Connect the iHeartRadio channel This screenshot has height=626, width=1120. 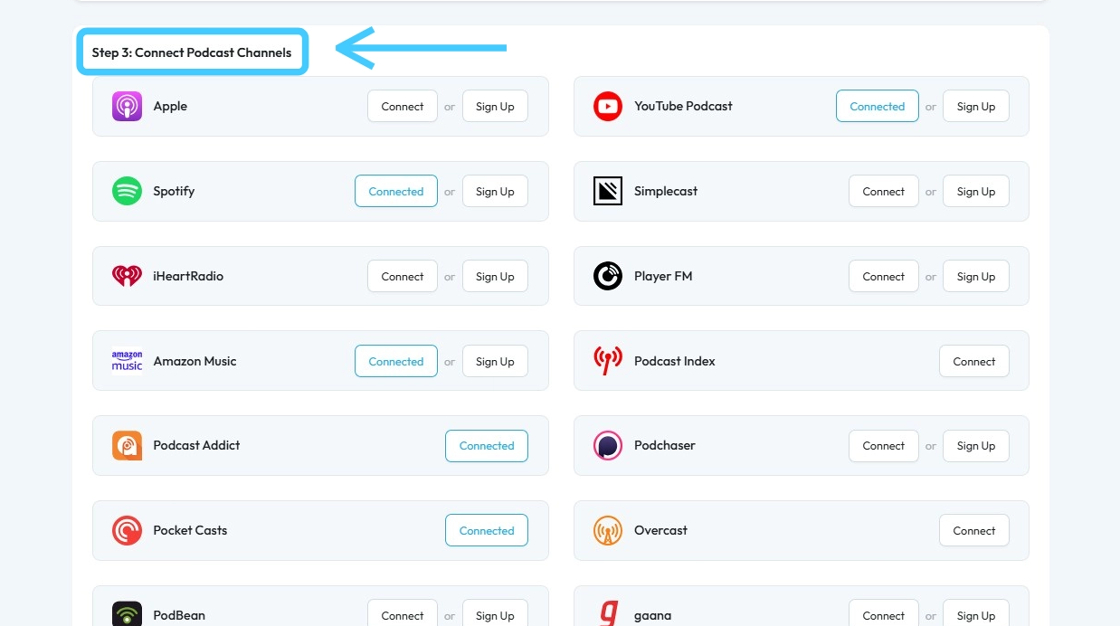click(402, 276)
